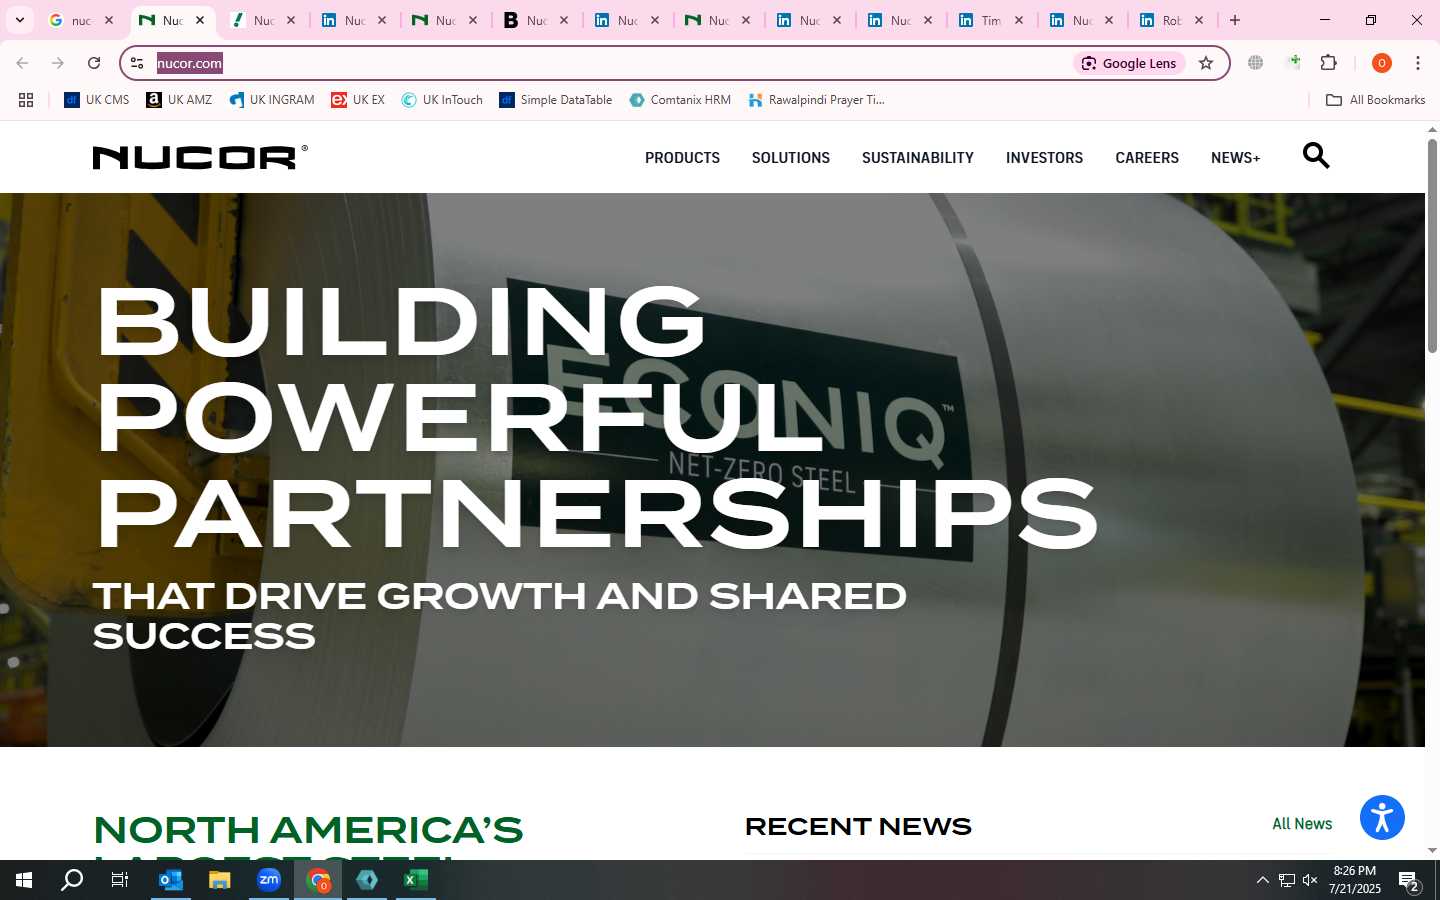Open Zoom from the taskbar
Image resolution: width=1440 pixels, height=900 pixels.
click(x=268, y=880)
